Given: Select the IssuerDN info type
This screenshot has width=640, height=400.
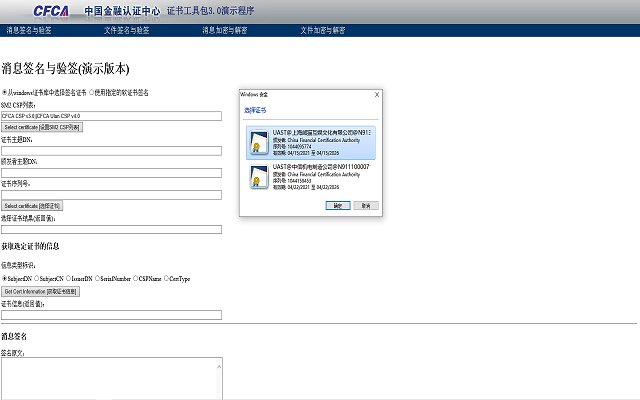Looking at the screenshot, I should coord(69,278).
